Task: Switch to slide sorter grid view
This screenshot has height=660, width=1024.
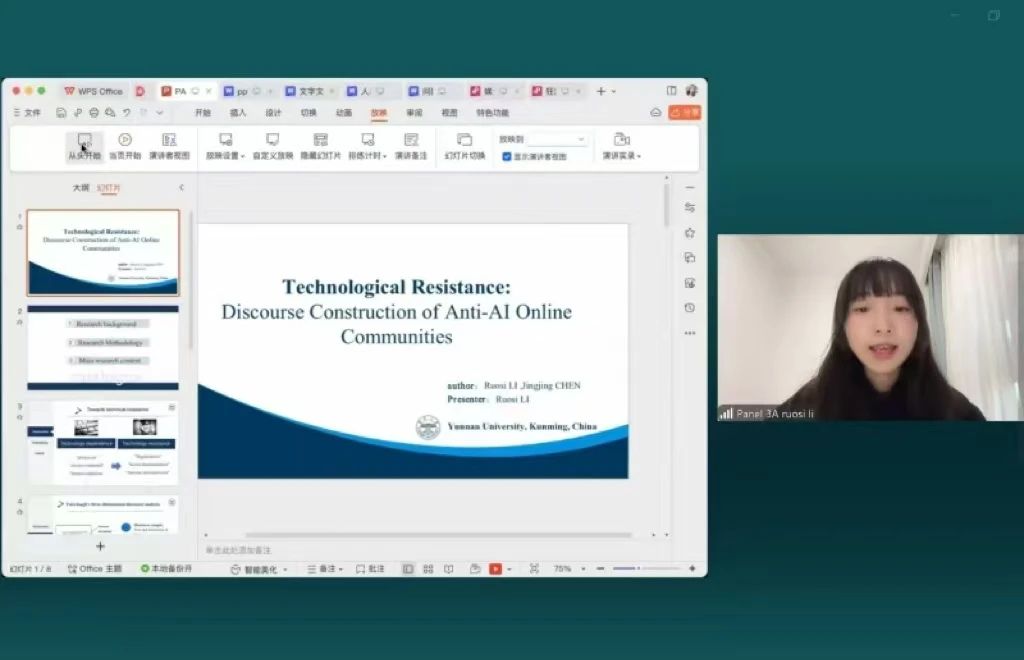Action: click(428, 569)
